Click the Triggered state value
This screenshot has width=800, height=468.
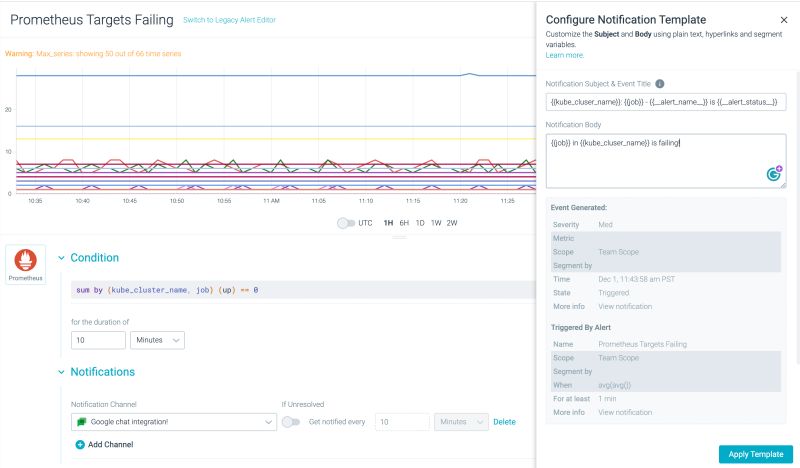click(613, 293)
